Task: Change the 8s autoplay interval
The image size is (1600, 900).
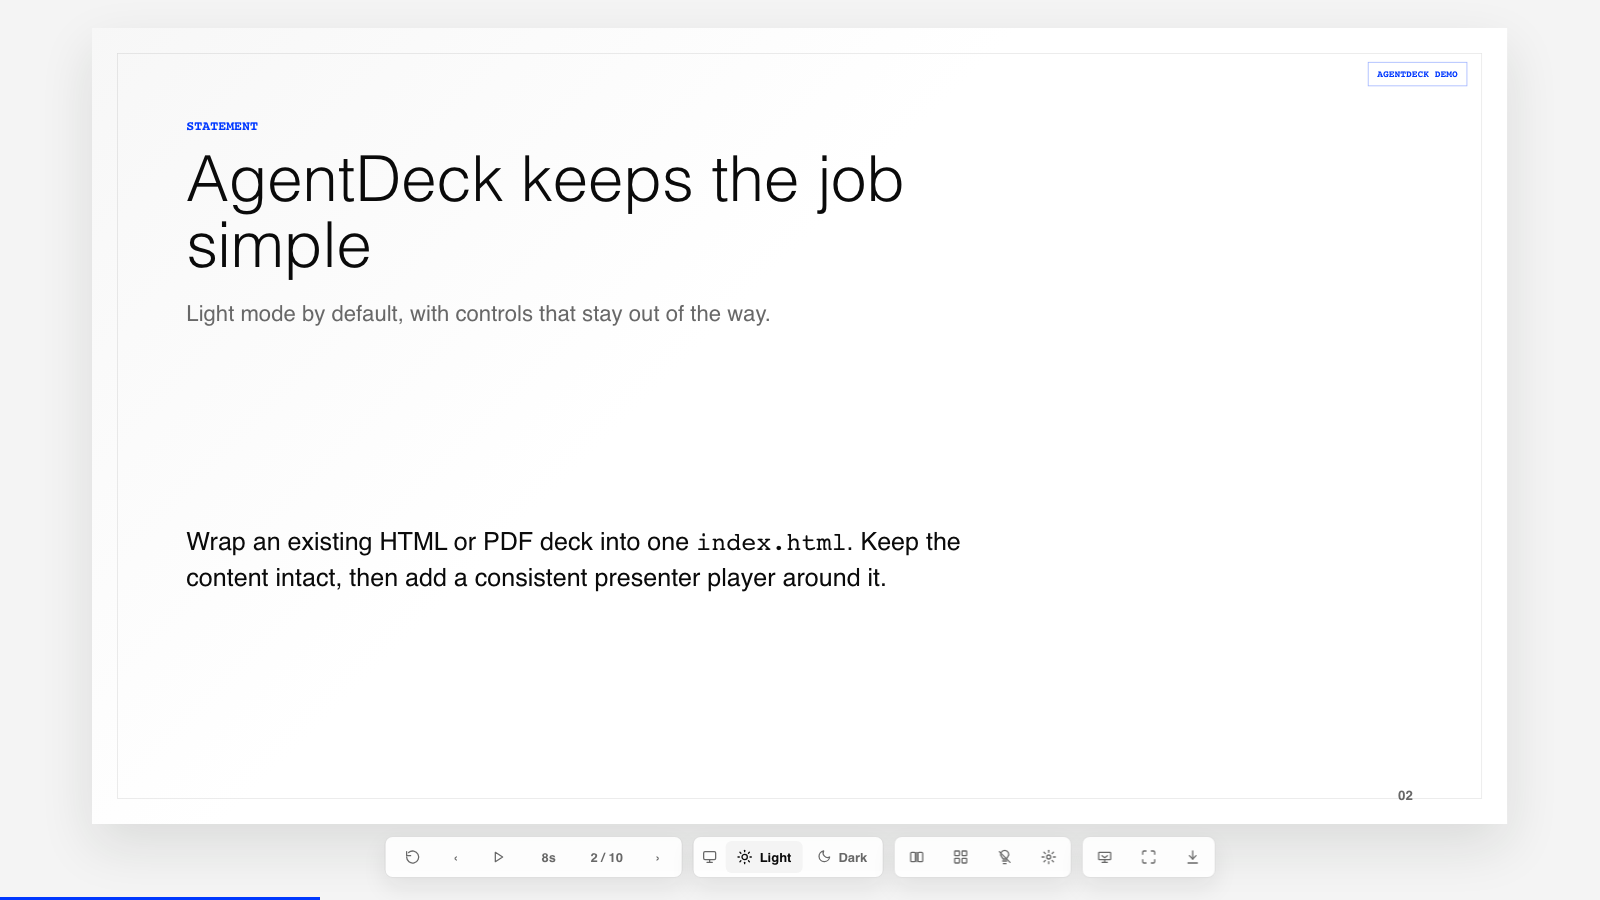Action: pos(548,857)
